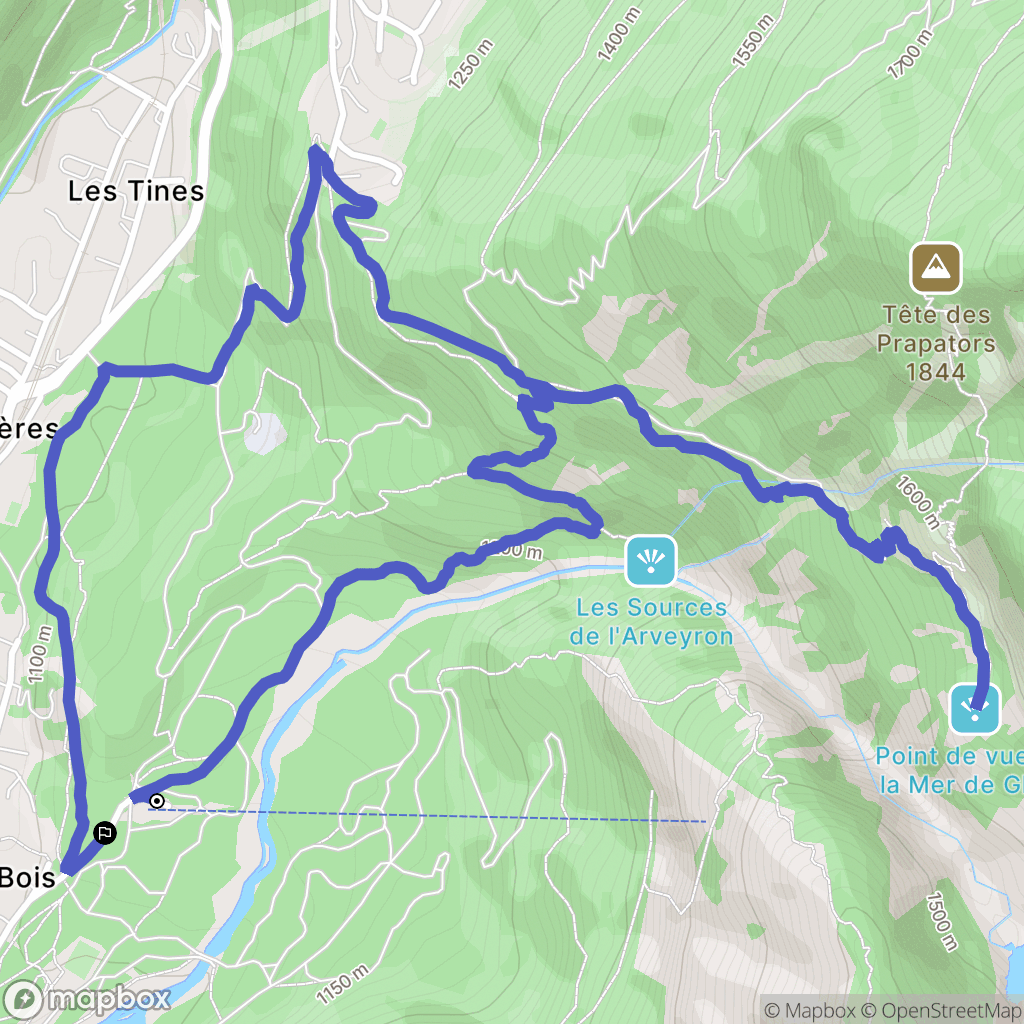Viewport: 1024px width, 1024px height.
Task: Click the 1150 m contour label
Action: tap(343, 984)
